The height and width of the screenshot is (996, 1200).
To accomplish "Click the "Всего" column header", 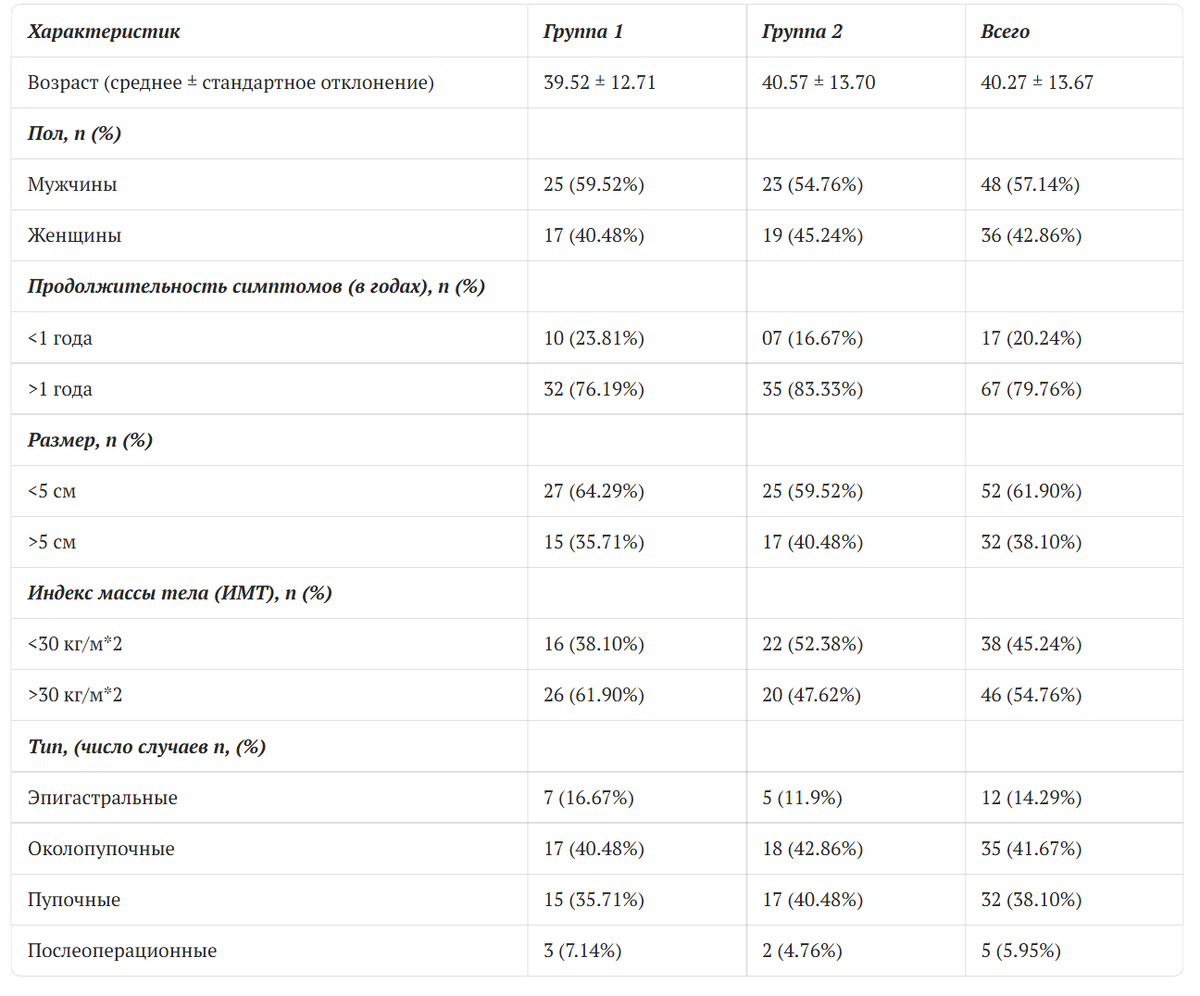I will pyautogui.click(x=1005, y=32).
